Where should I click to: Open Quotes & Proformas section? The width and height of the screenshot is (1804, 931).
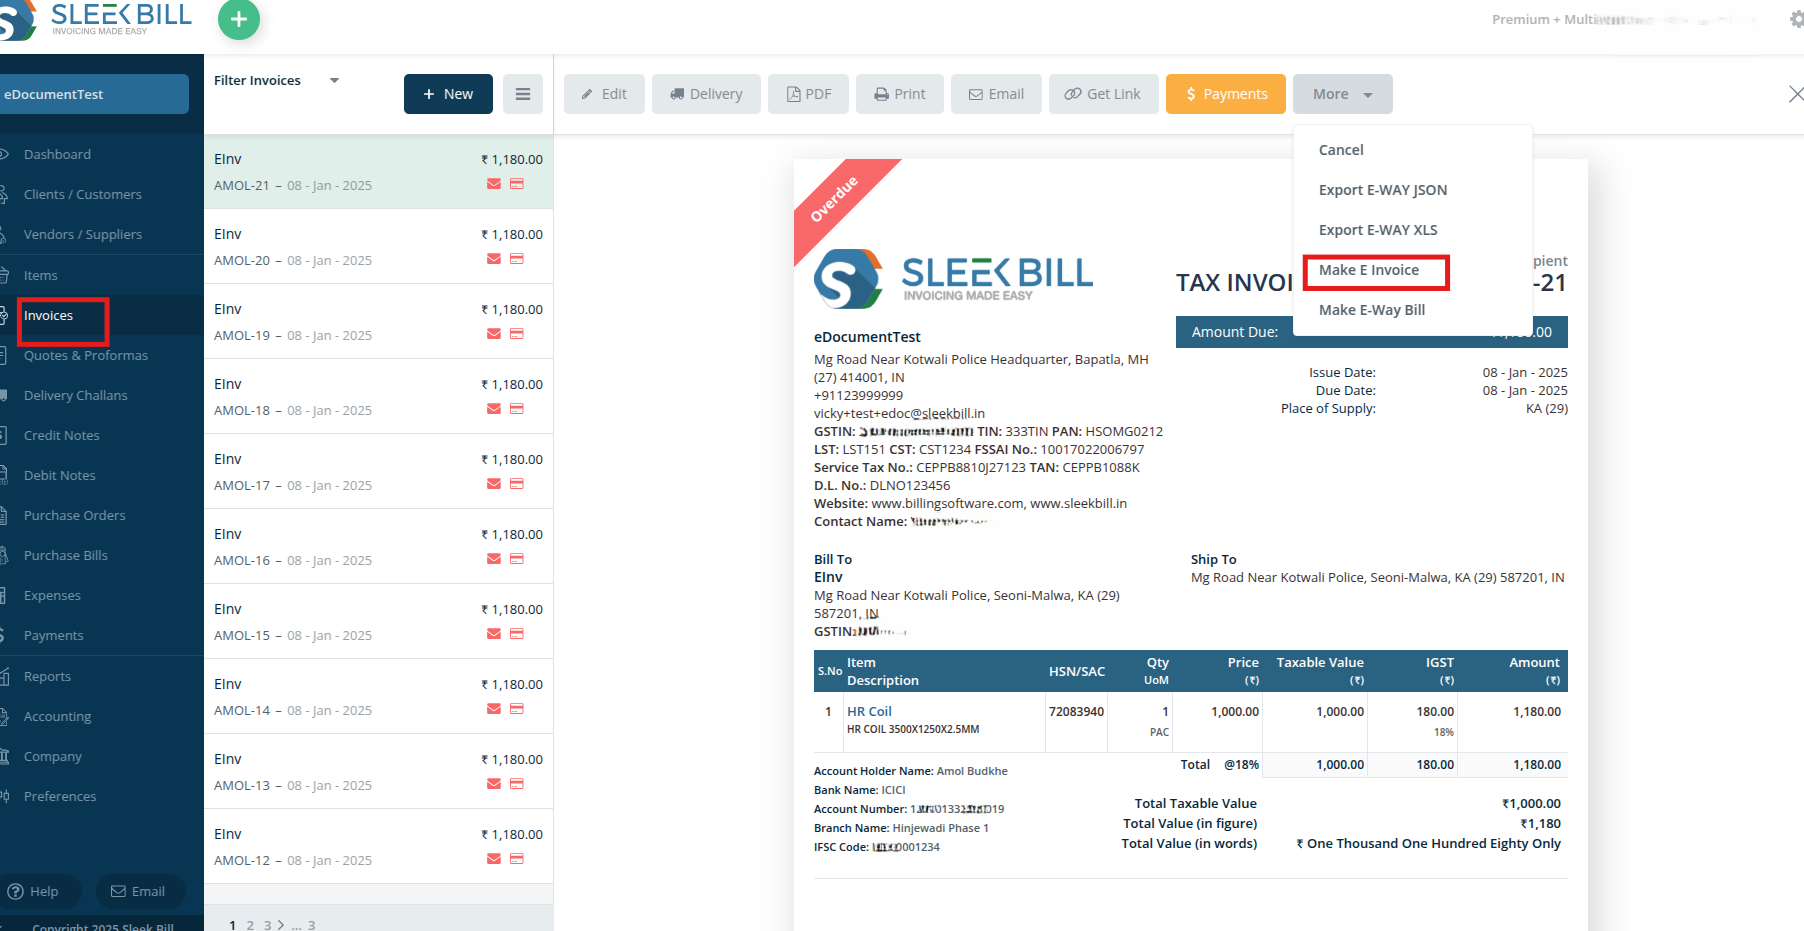point(86,355)
